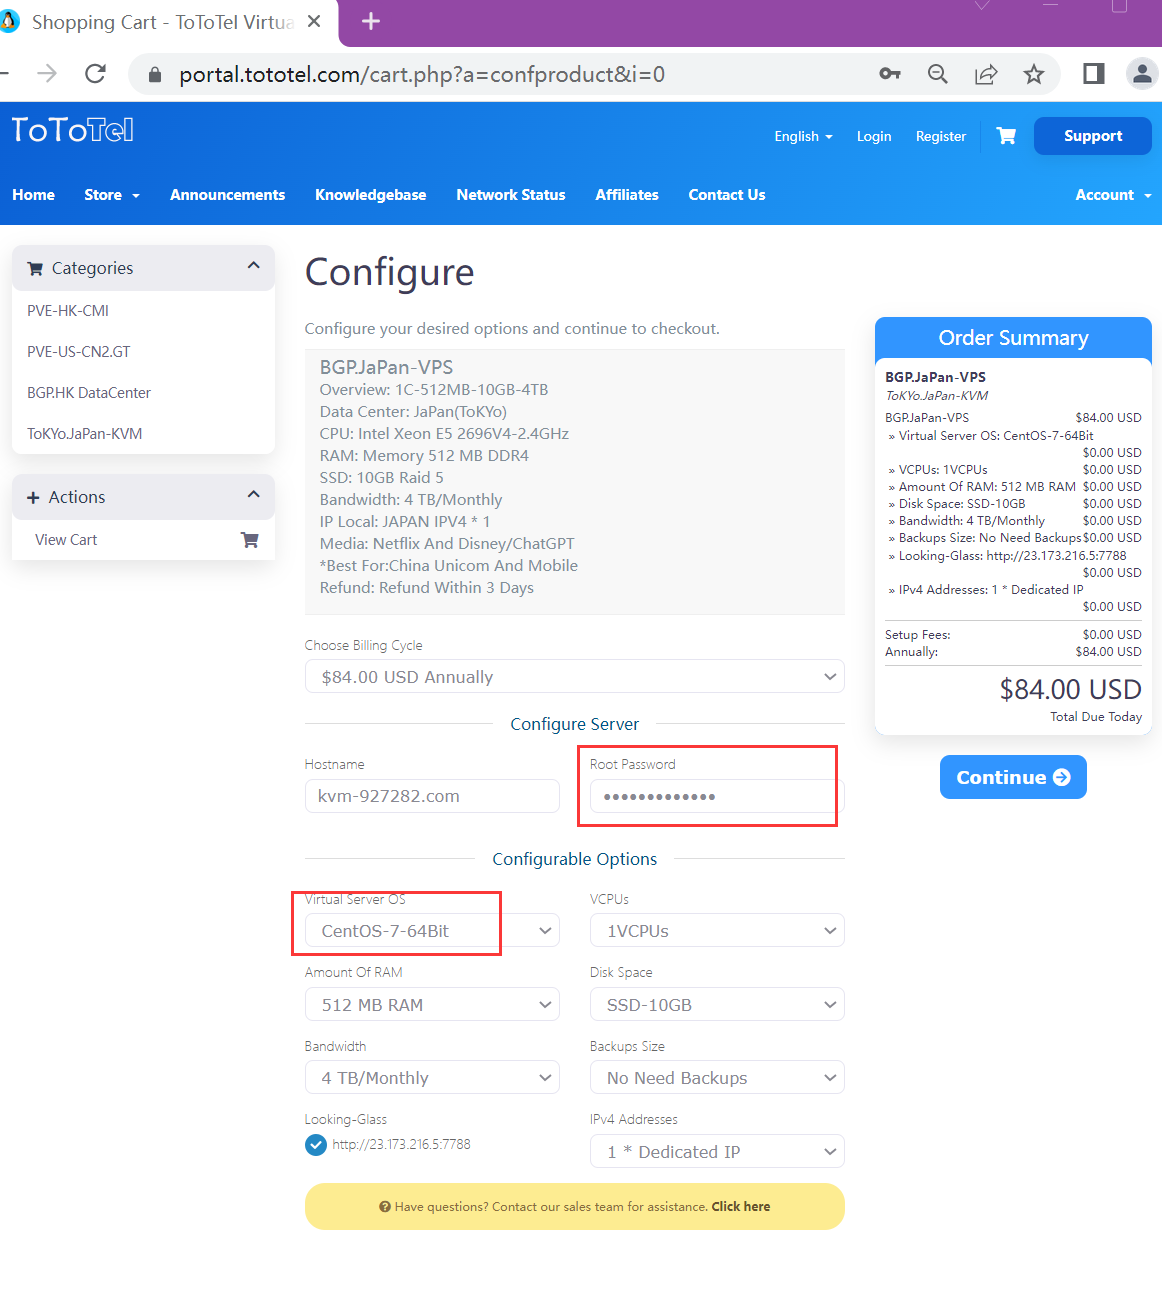Click the Continue button

pyautogui.click(x=1013, y=777)
